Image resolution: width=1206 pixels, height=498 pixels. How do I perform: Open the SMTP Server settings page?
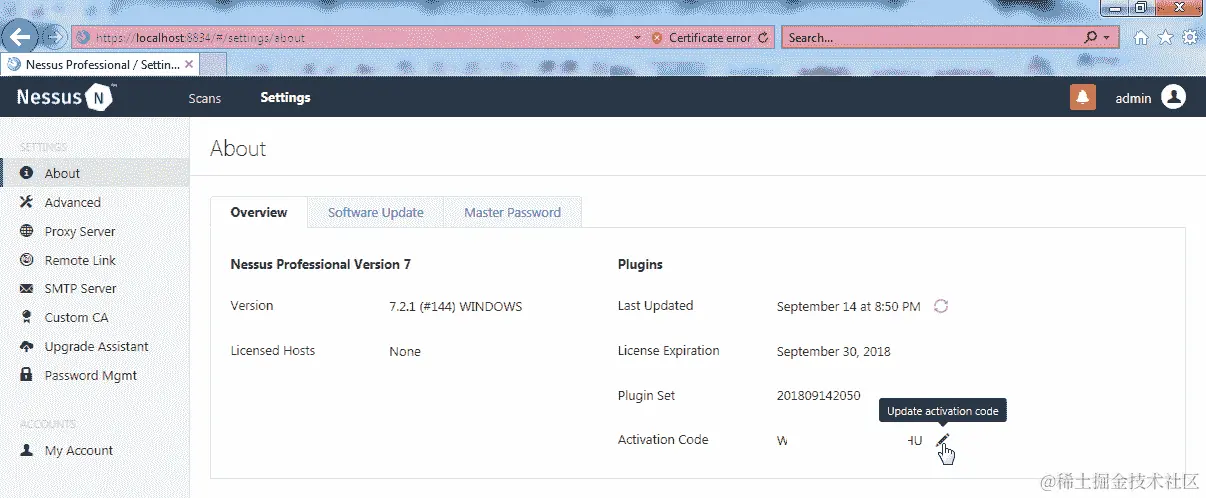95,288
